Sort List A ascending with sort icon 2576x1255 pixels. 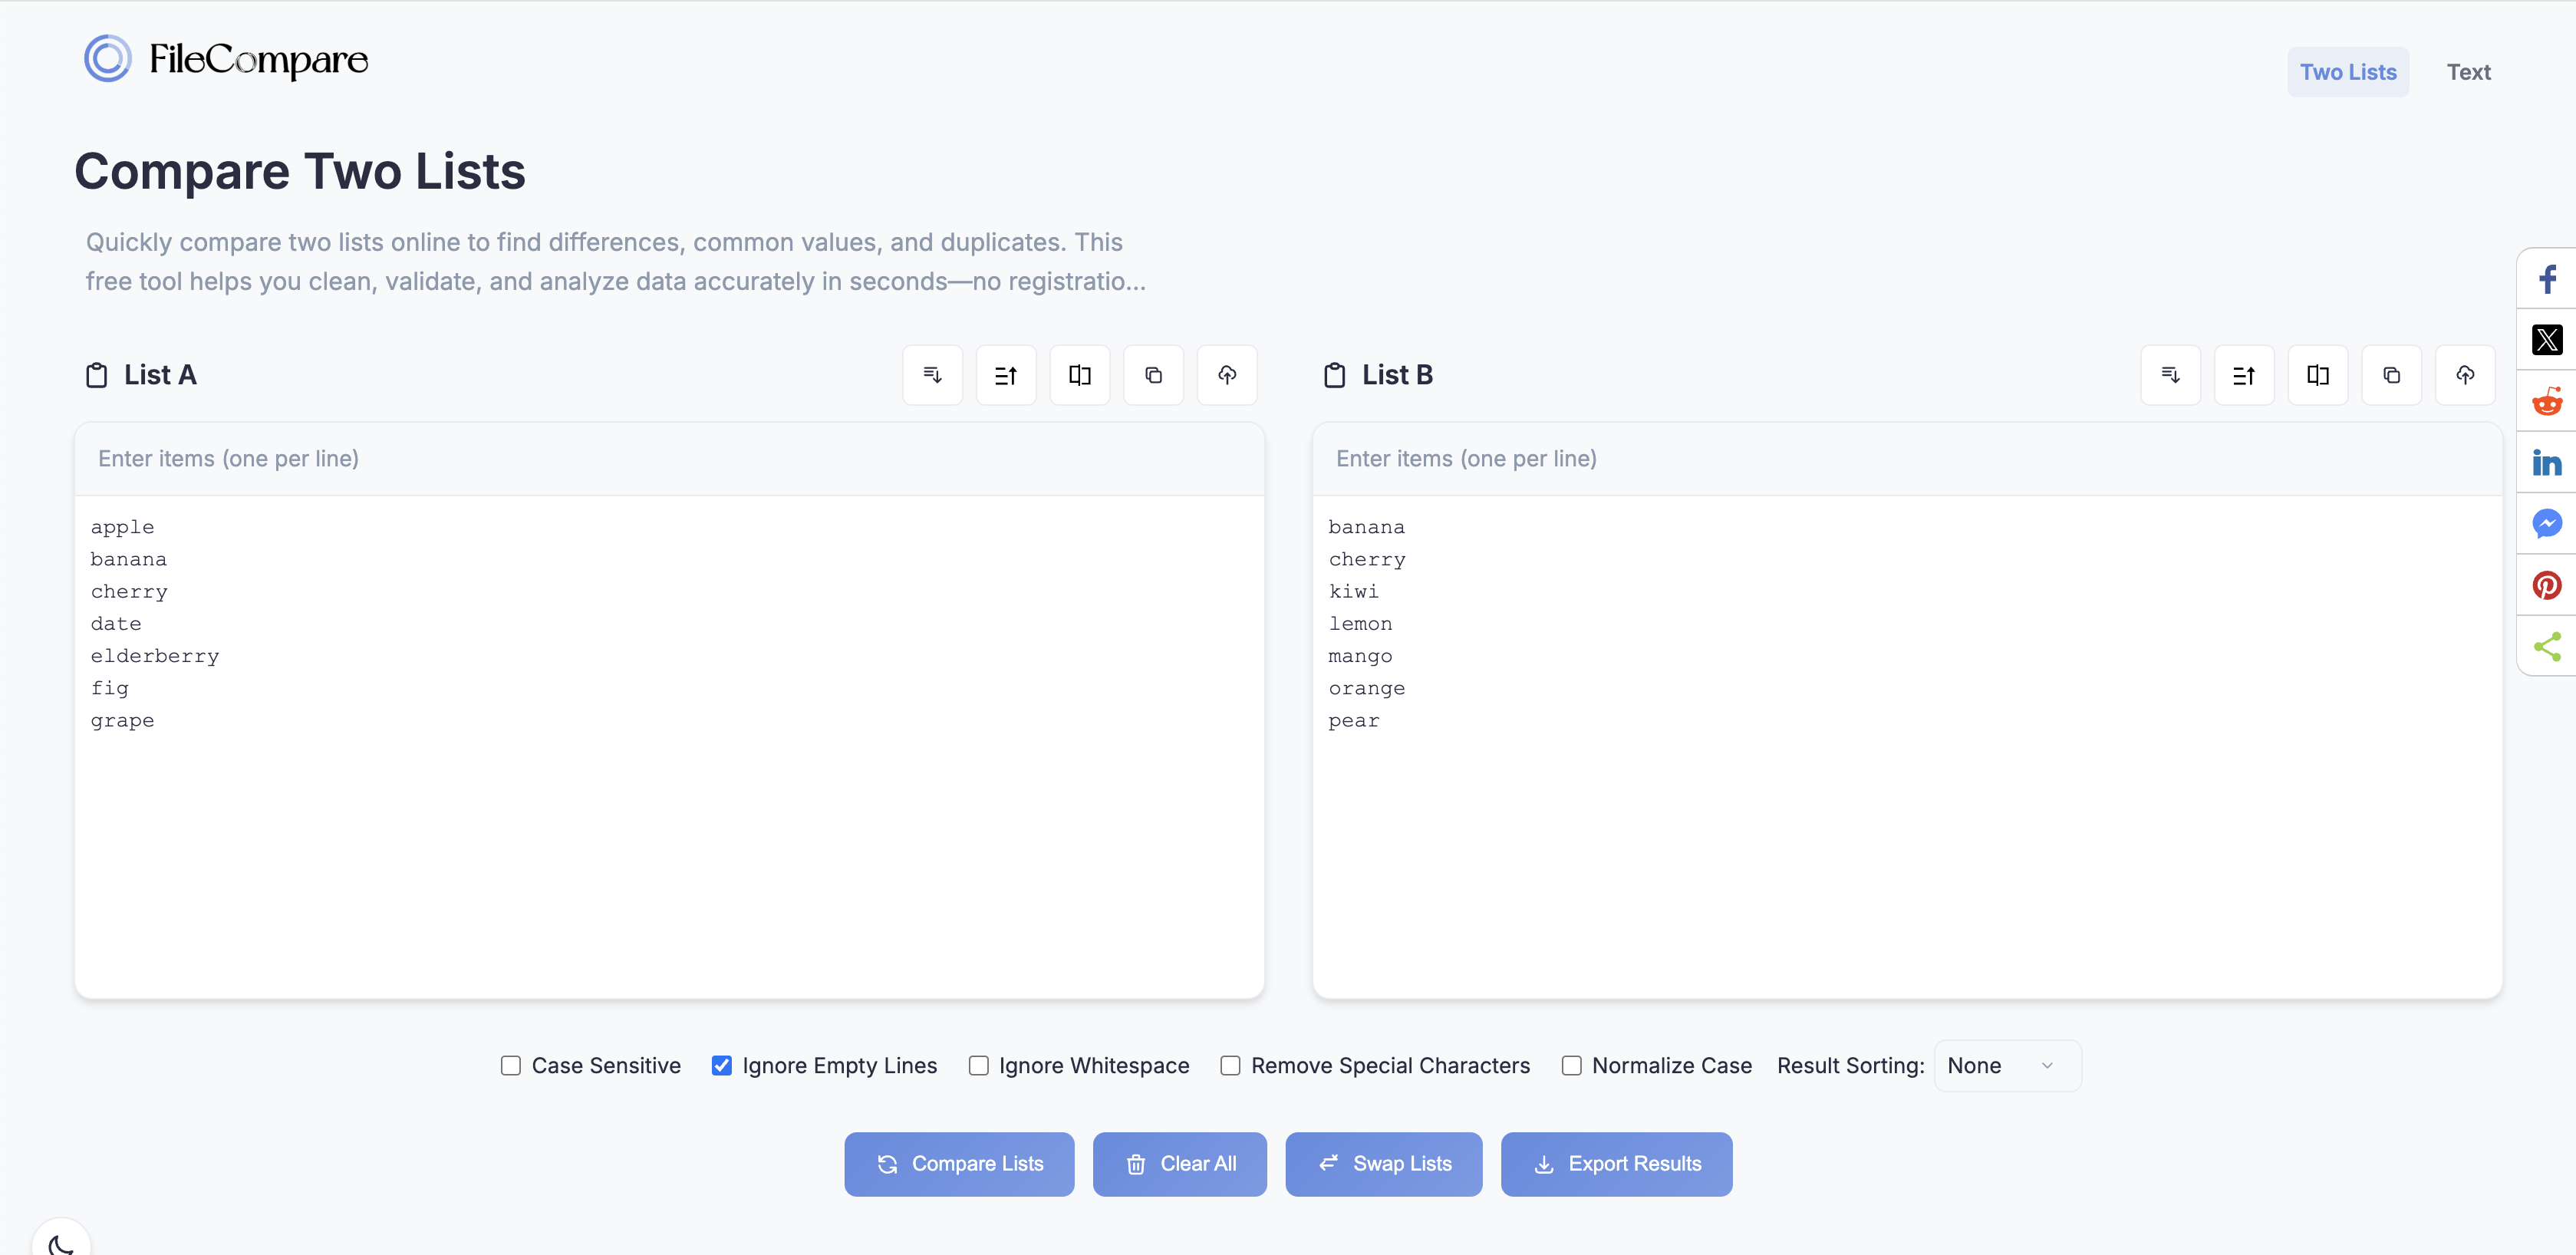[x=1006, y=375]
